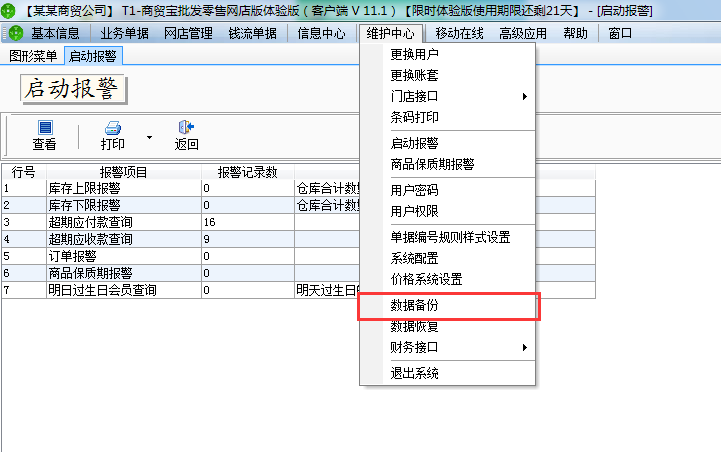Click the 报警记录数 column header
Screen dimensions: 721x452
click(x=248, y=172)
